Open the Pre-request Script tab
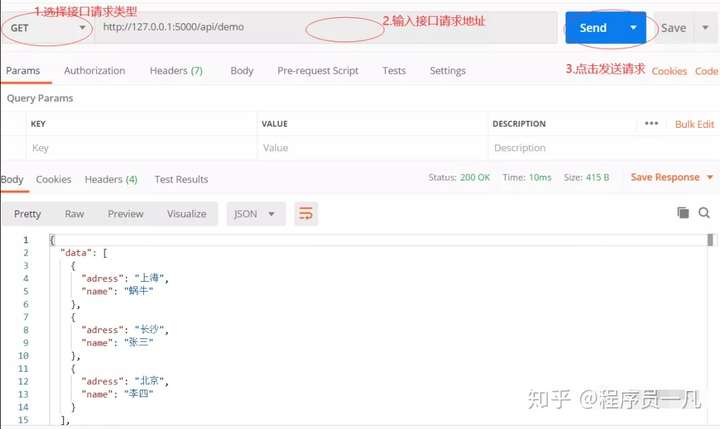720x429 pixels. [318, 71]
